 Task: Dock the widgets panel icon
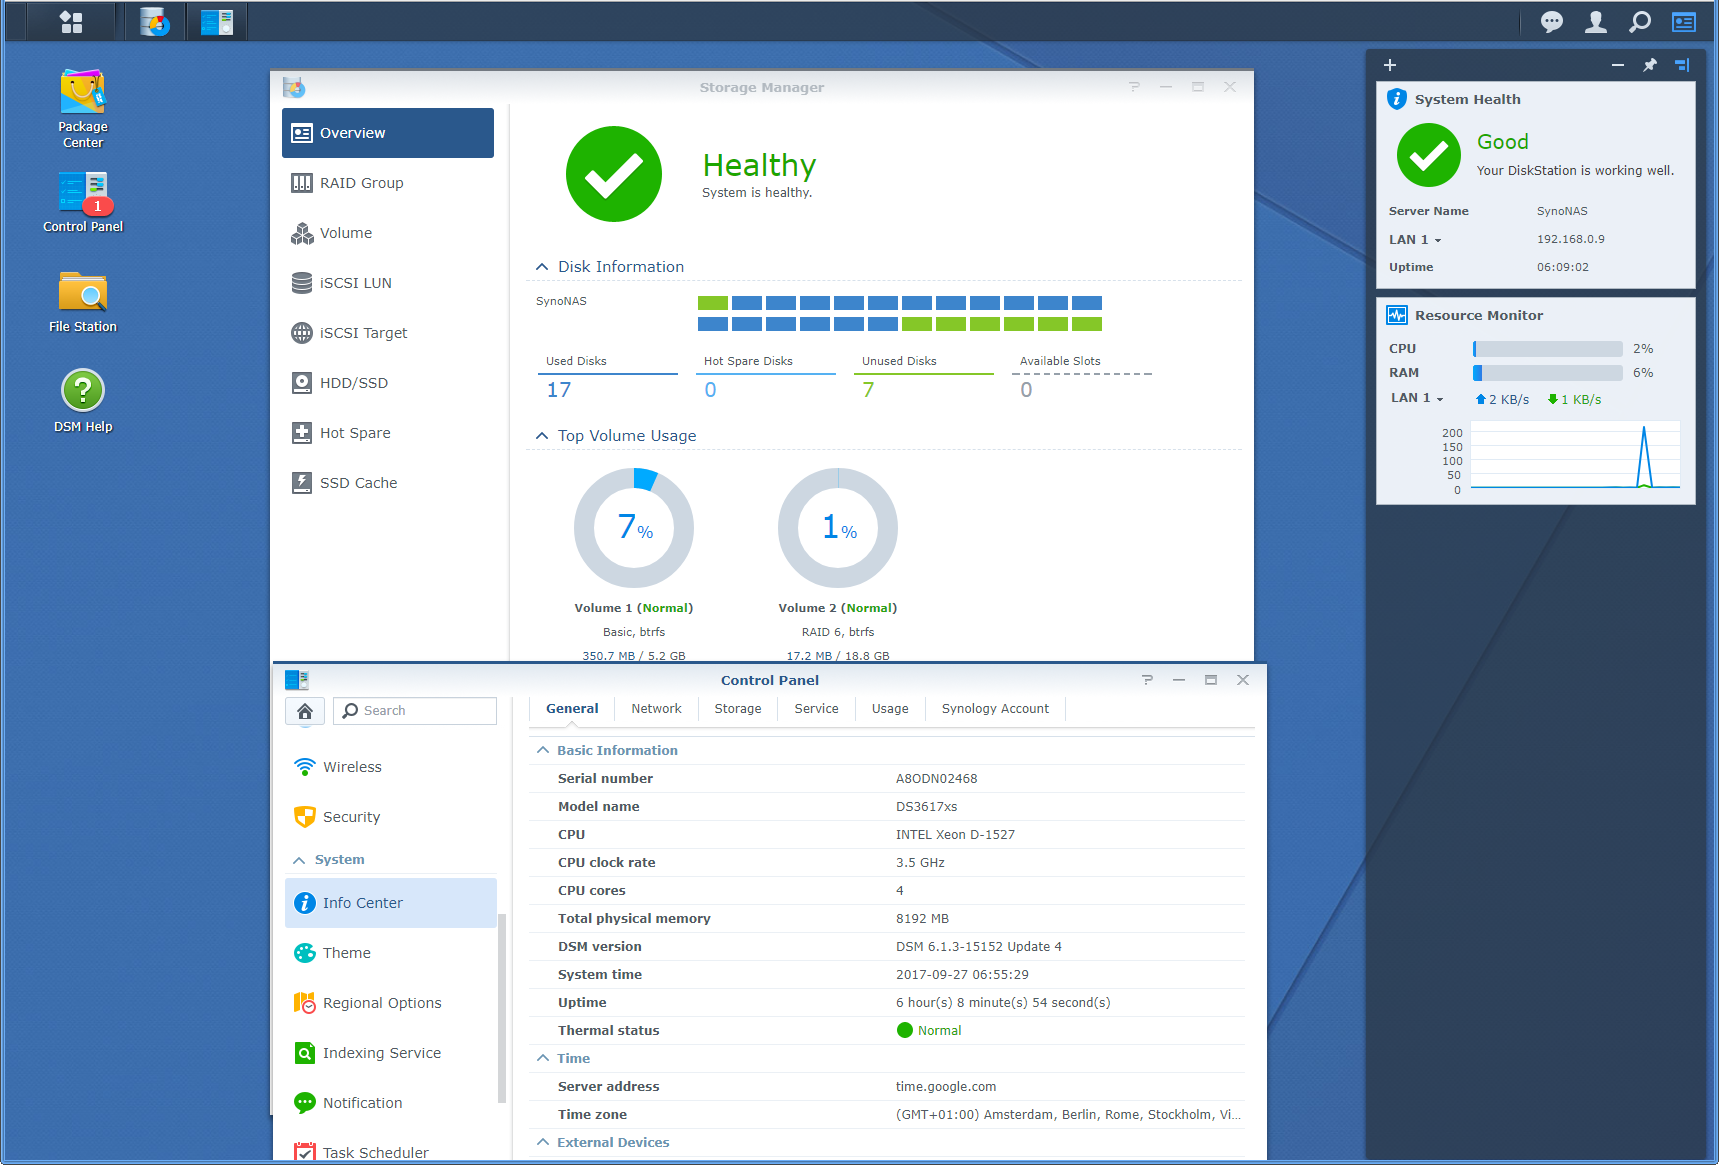(x=1682, y=65)
